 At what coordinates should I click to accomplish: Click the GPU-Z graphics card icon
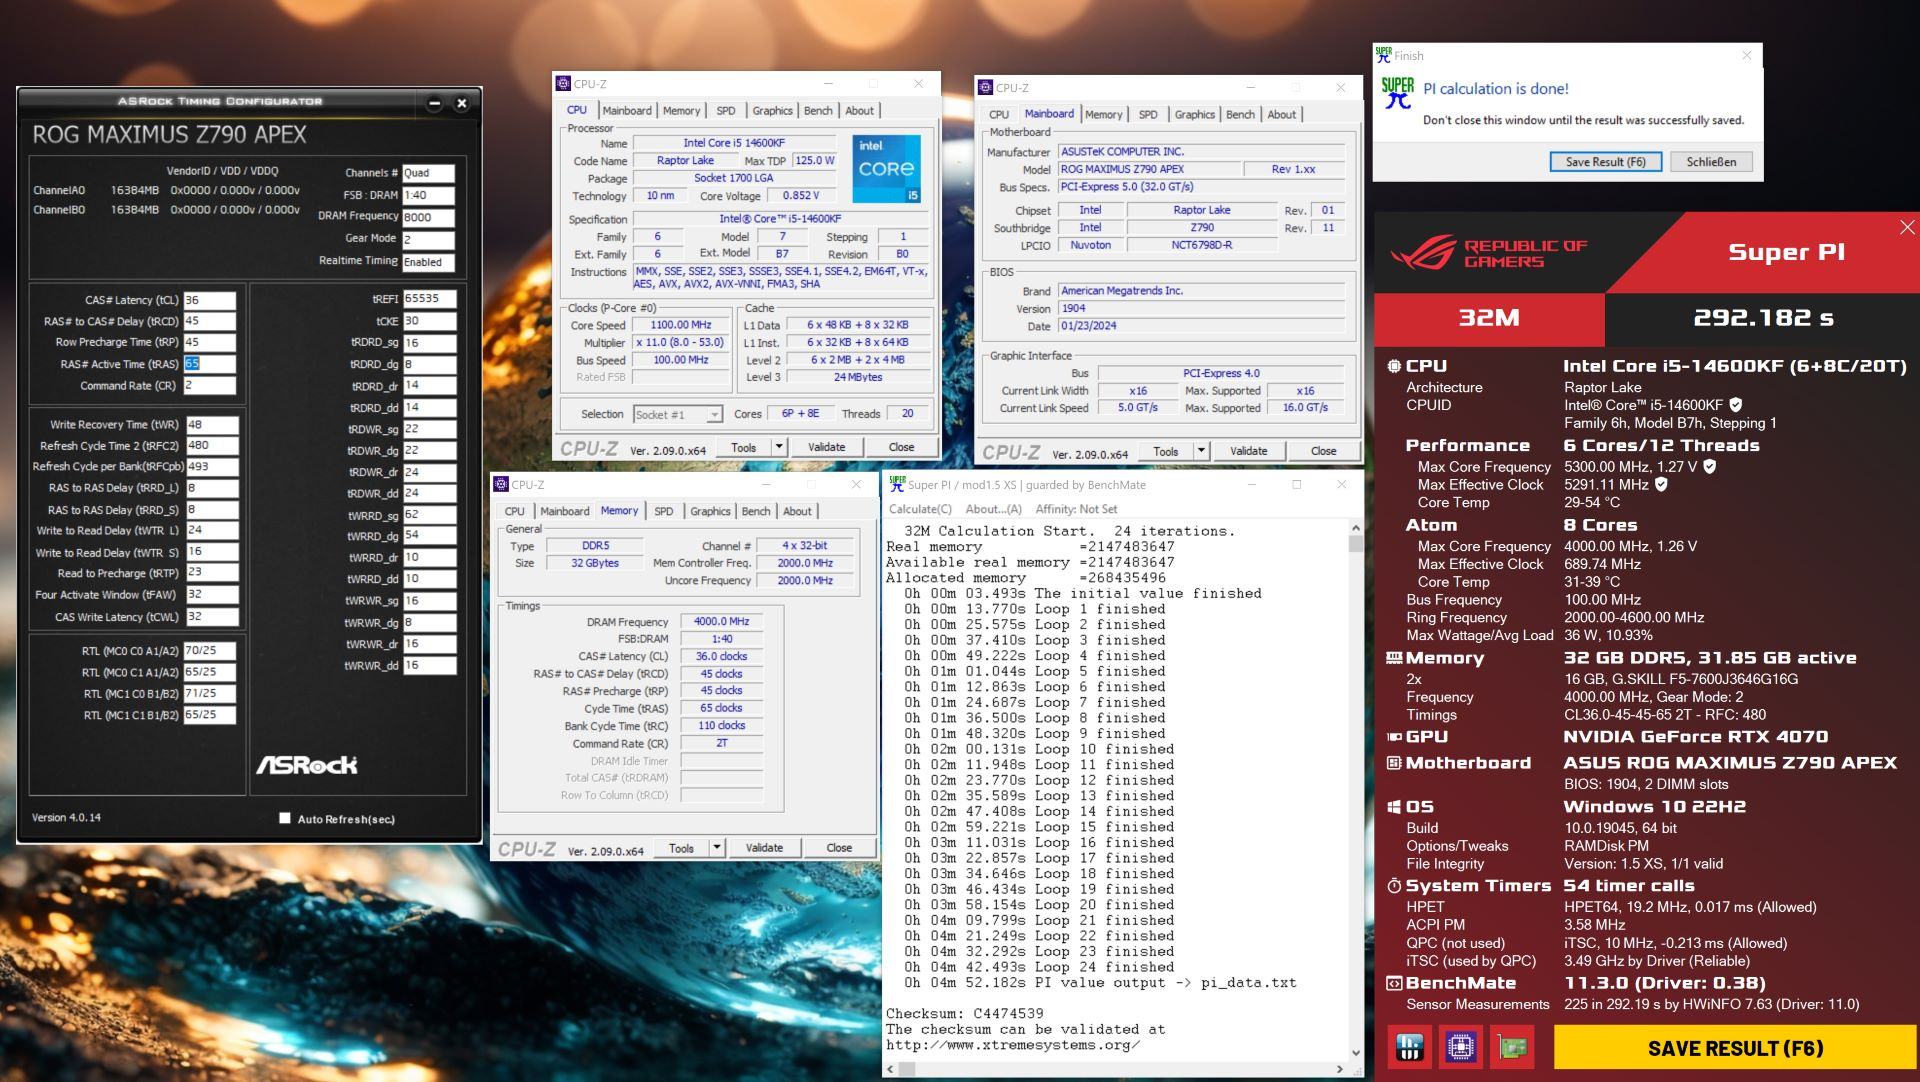pos(1511,1048)
